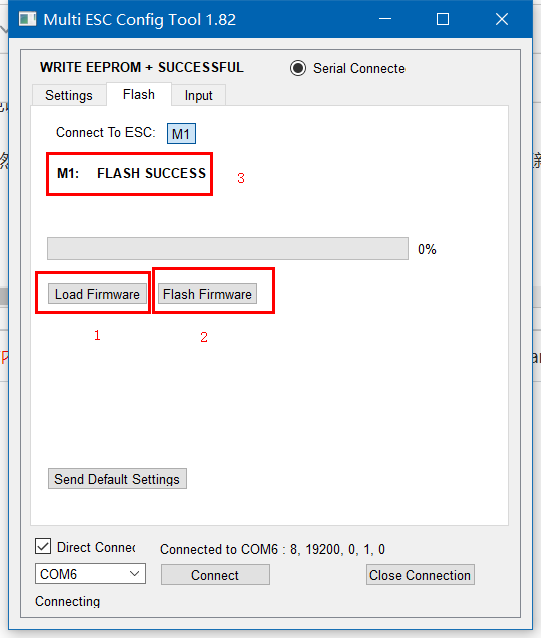The height and width of the screenshot is (638, 541).
Task: Click the Connect button
Action: click(215, 575)
